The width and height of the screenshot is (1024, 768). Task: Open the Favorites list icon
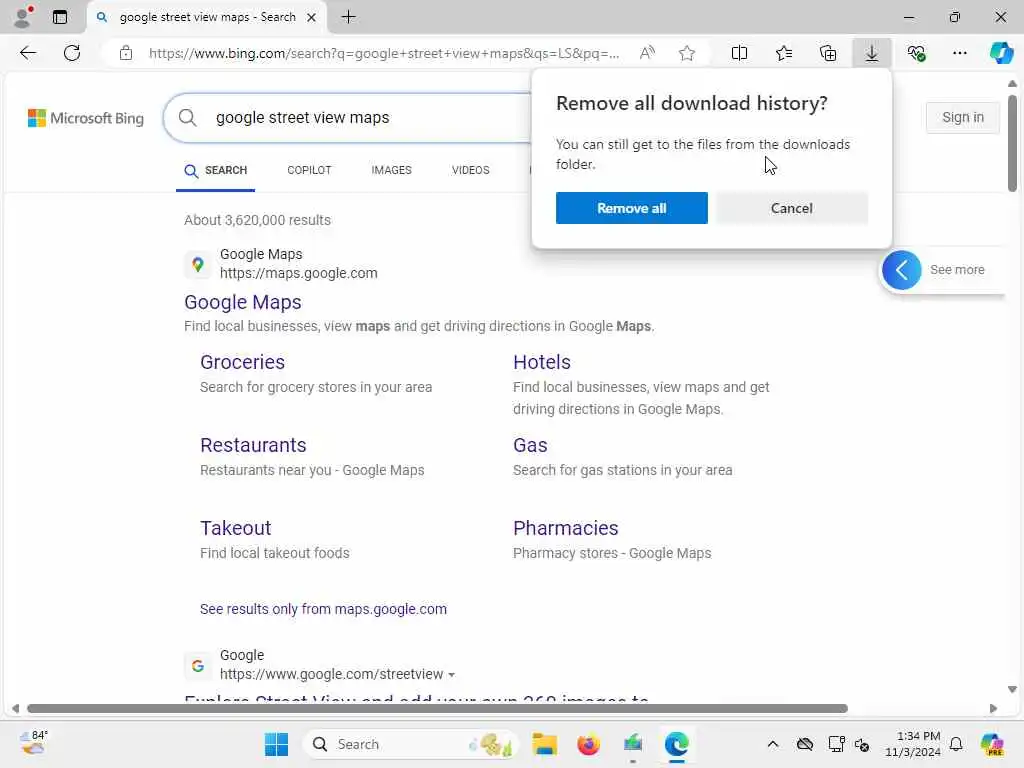coord(784,53)
